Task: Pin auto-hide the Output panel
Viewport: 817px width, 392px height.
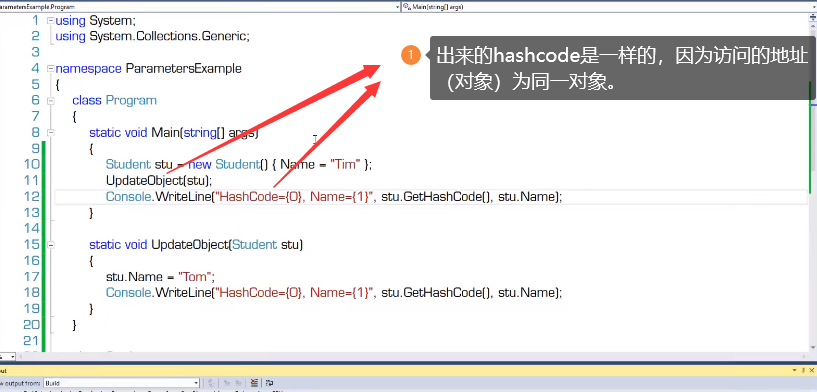Action: (x=803, y=370)
